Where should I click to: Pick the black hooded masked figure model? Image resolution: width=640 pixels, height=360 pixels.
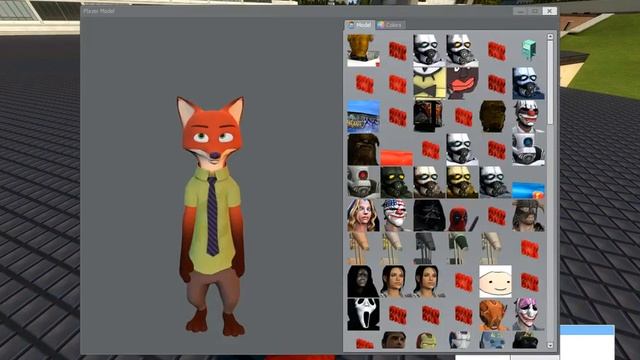tap(429, 216)
